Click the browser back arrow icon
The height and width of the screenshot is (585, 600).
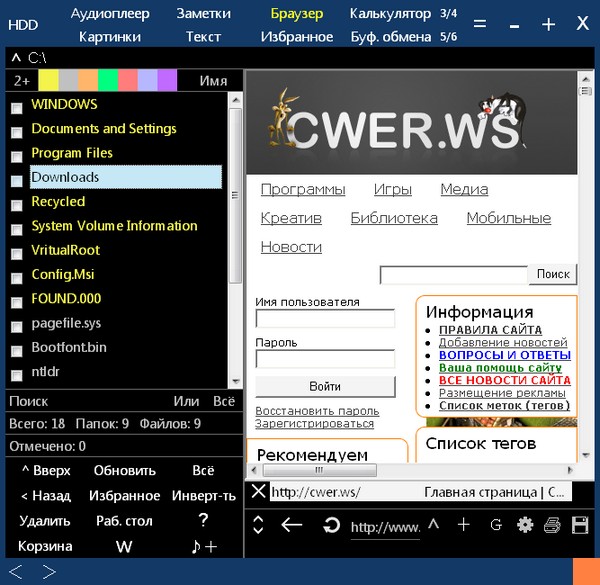coord(292,525)
